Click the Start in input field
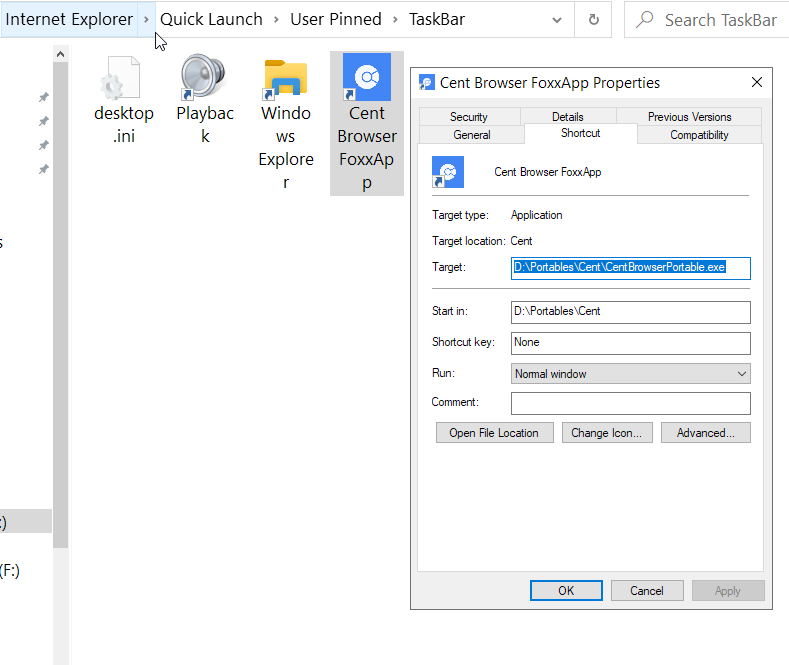This screenshot has width=789, height=665. coord(630,312)
